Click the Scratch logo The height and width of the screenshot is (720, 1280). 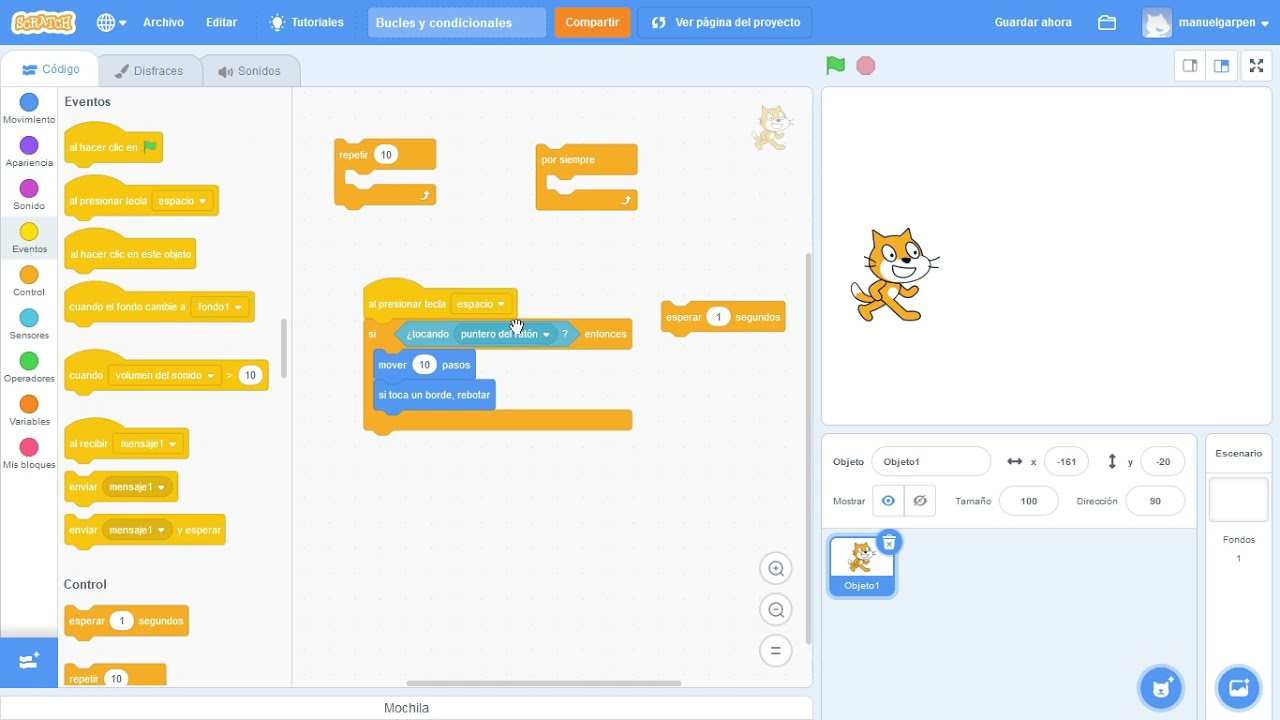43,22
